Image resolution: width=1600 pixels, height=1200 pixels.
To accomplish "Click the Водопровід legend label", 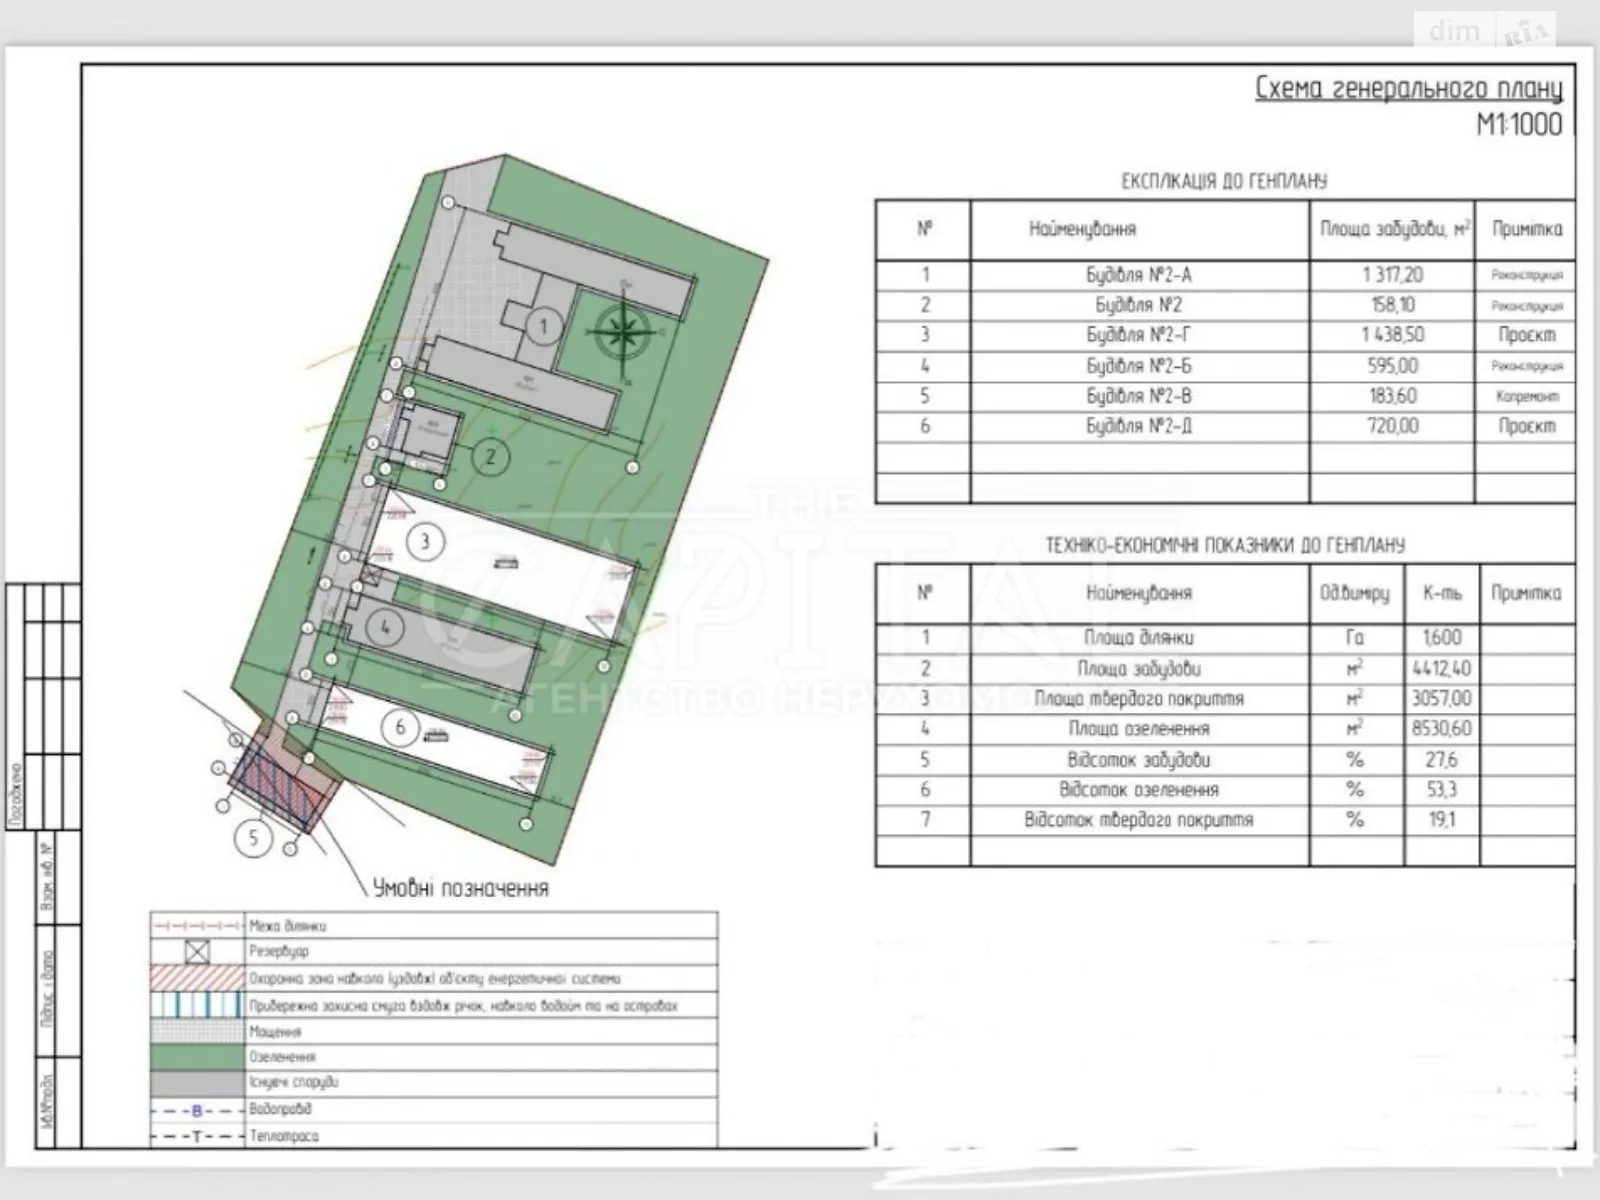I will (281, 1109).
